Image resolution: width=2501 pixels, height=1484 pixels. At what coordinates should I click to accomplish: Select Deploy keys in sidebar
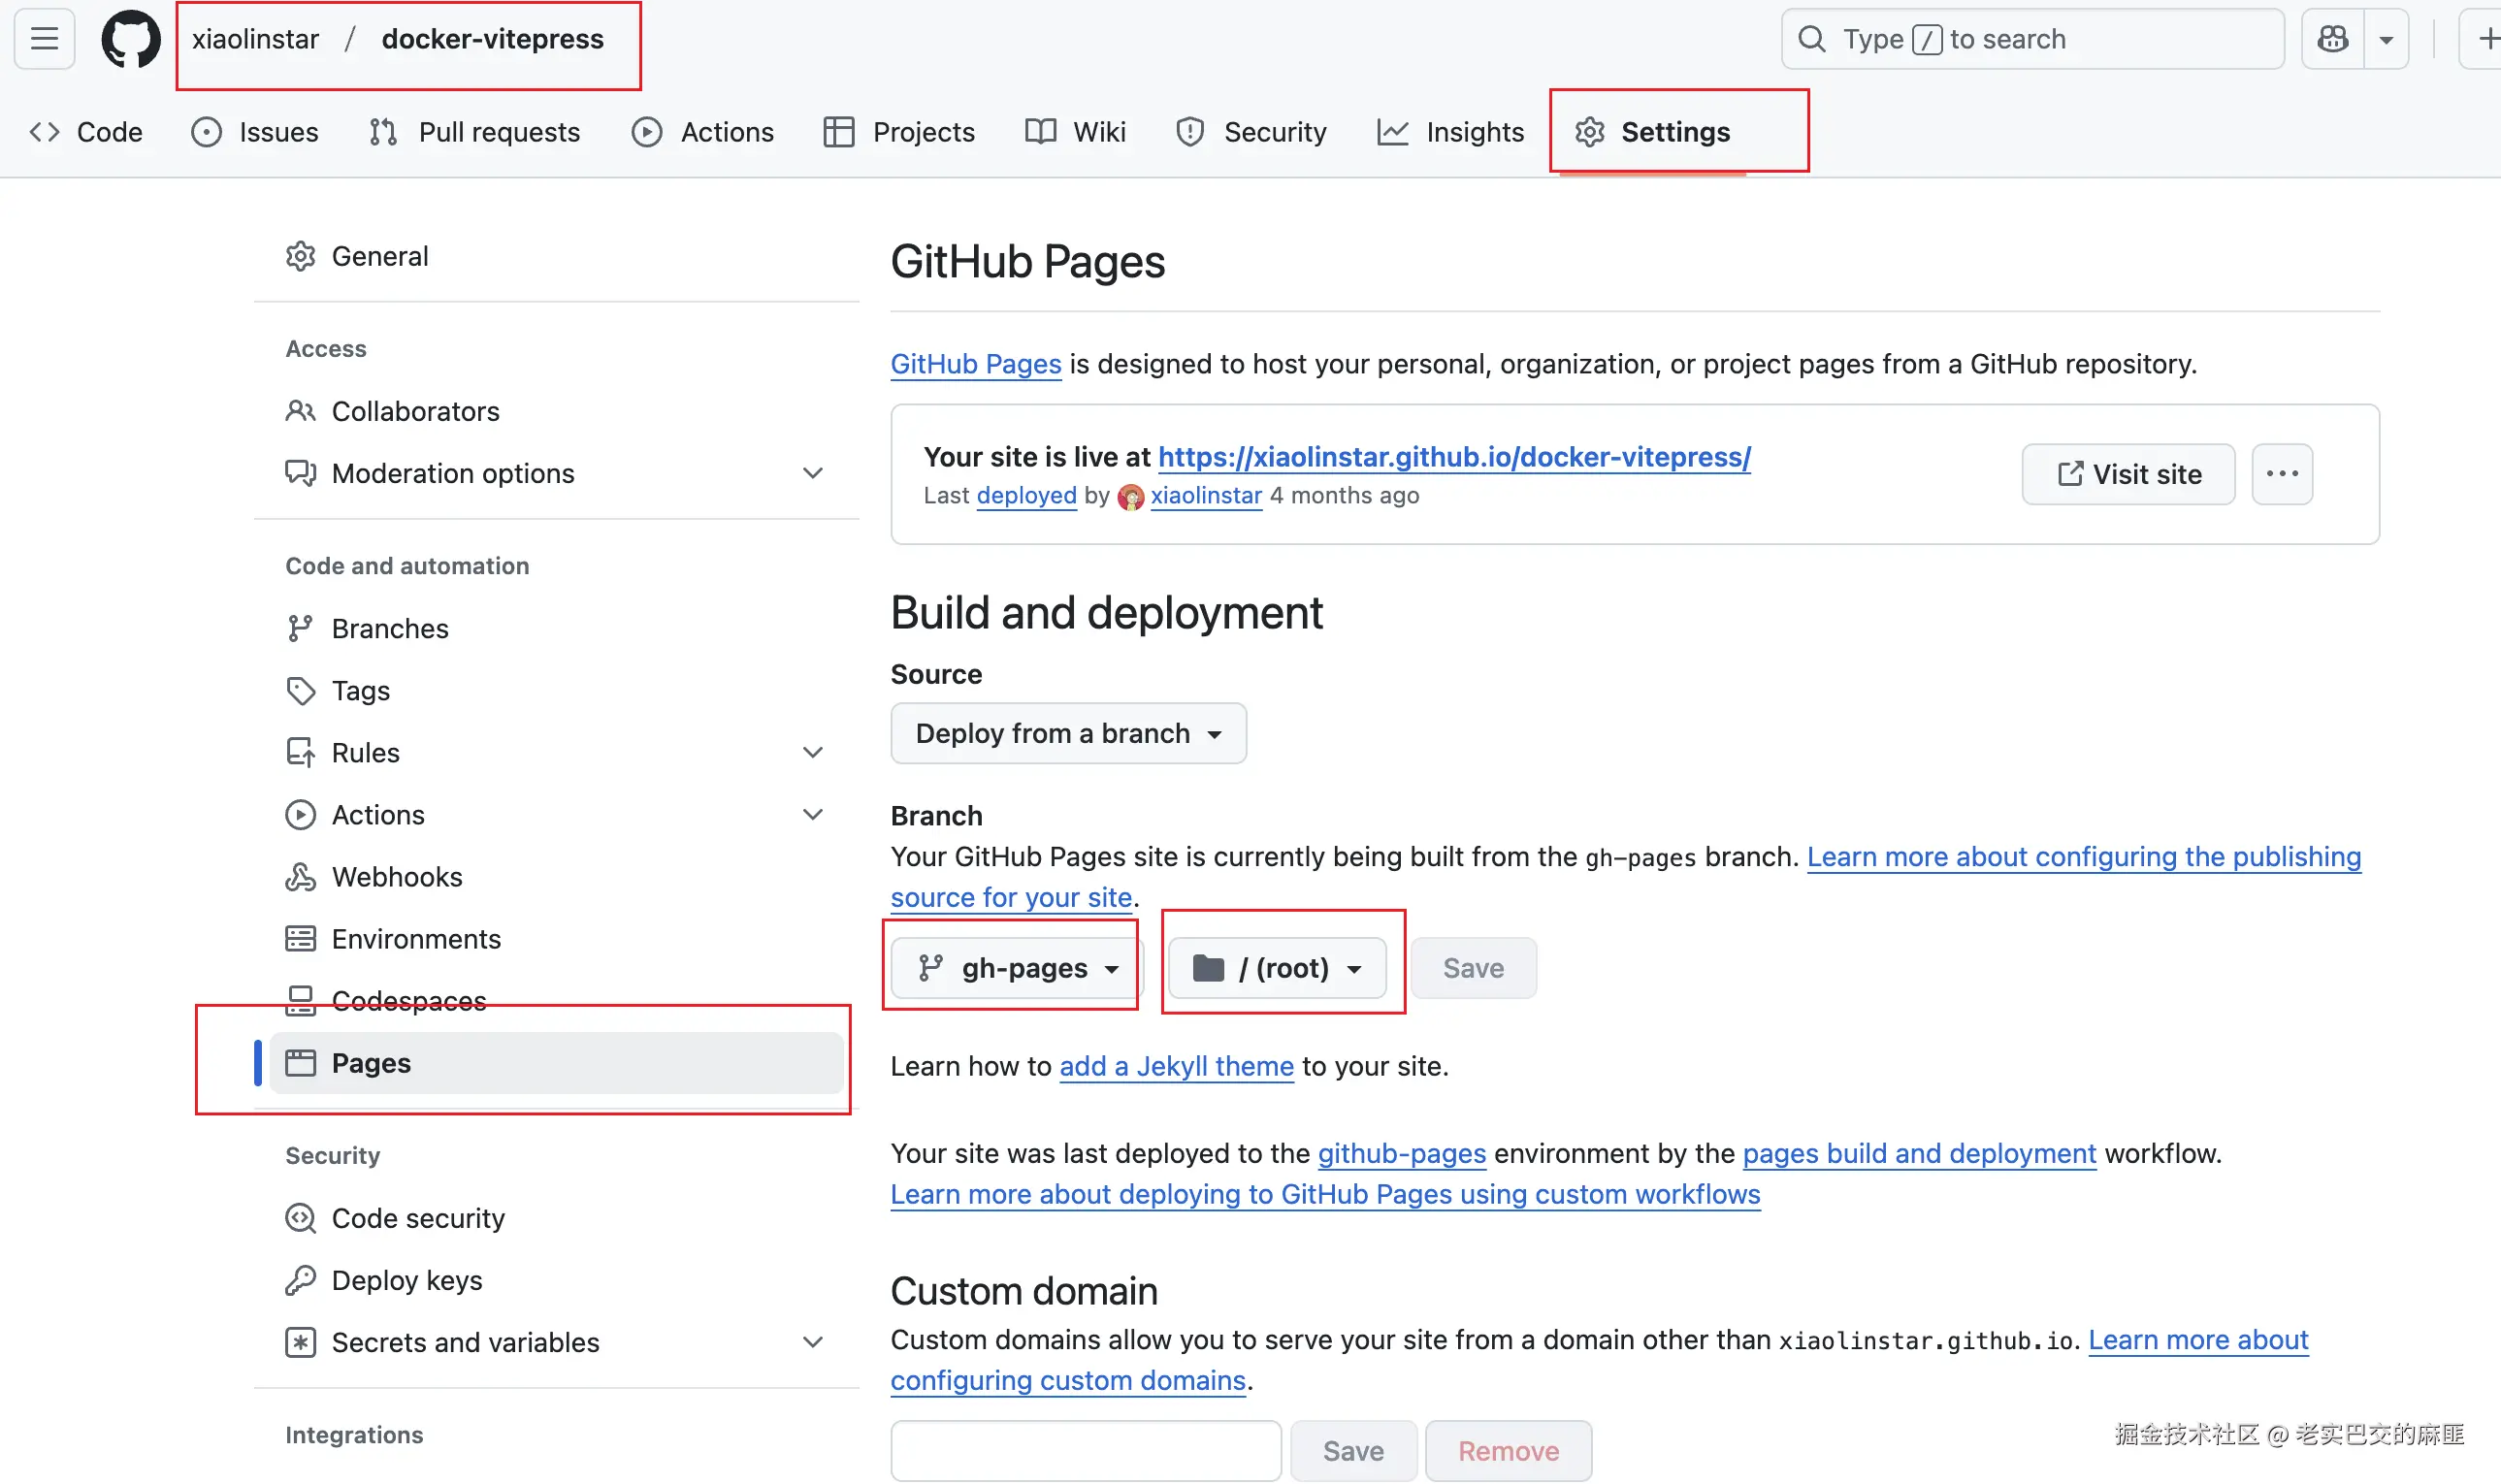tap(406, 1280)
